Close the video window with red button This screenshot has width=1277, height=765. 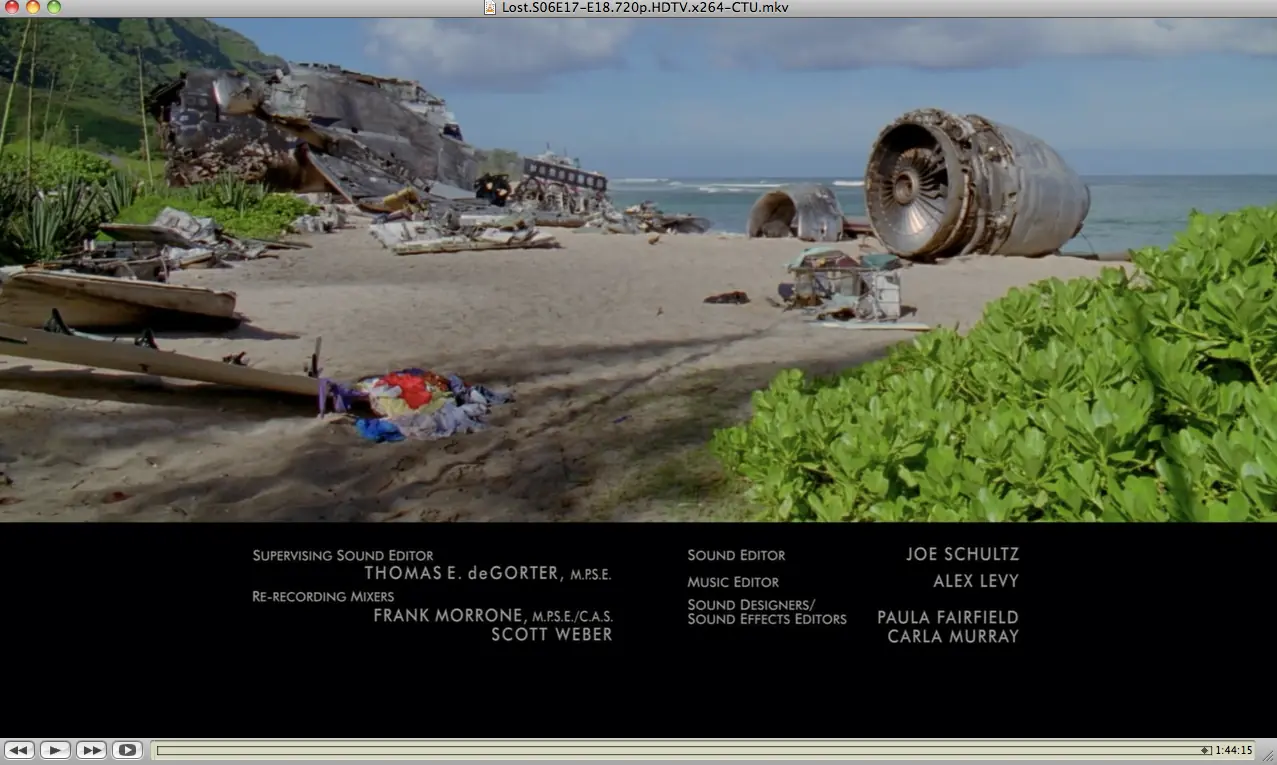11,7
